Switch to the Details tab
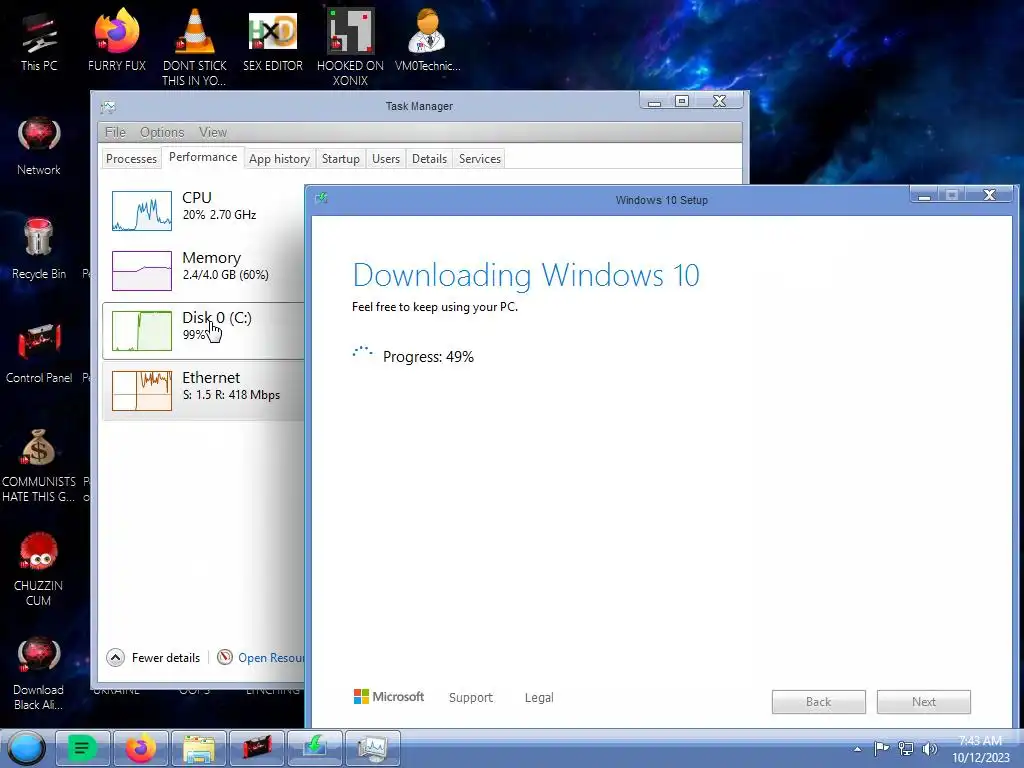Screen dimensions: 1024x768 click(x=430, y=159)
